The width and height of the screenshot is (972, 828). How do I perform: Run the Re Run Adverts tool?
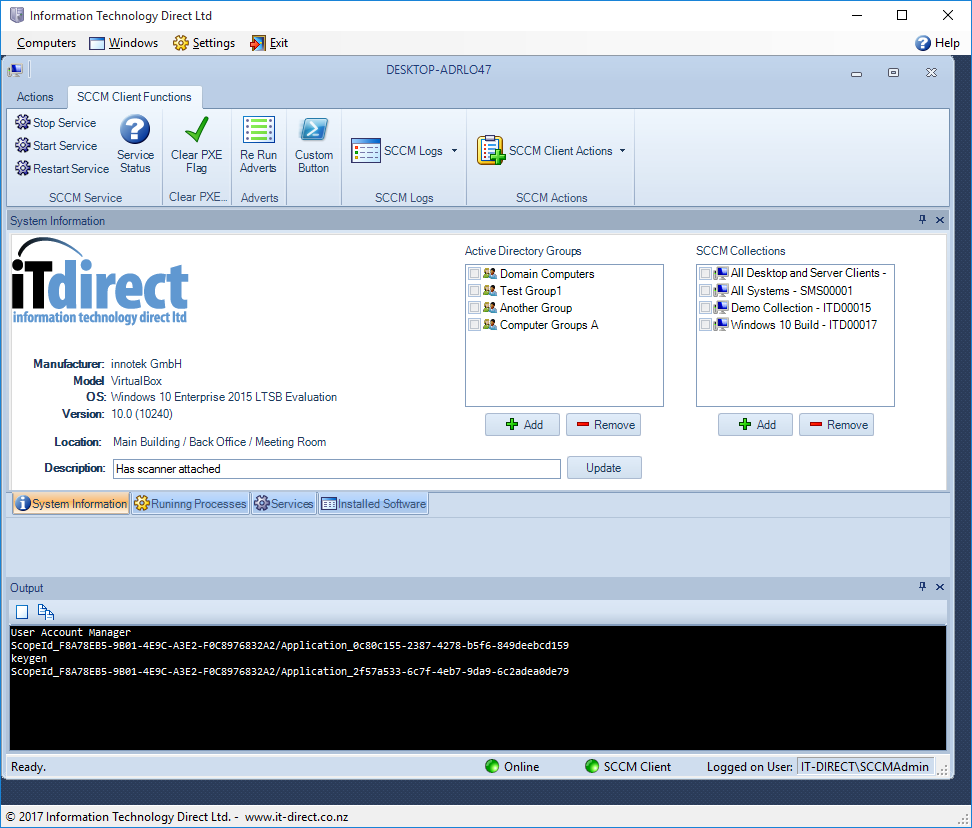[259, 131]
